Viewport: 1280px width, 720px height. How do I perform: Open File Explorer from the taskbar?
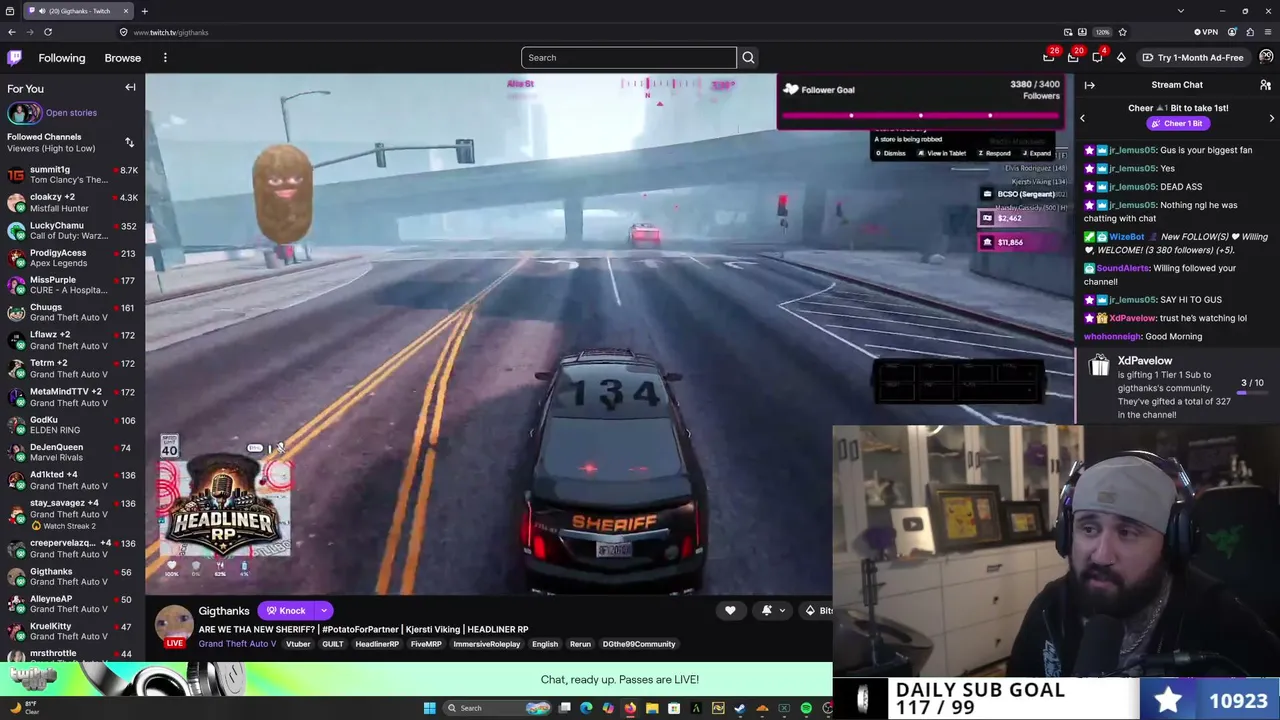point(652,708)
